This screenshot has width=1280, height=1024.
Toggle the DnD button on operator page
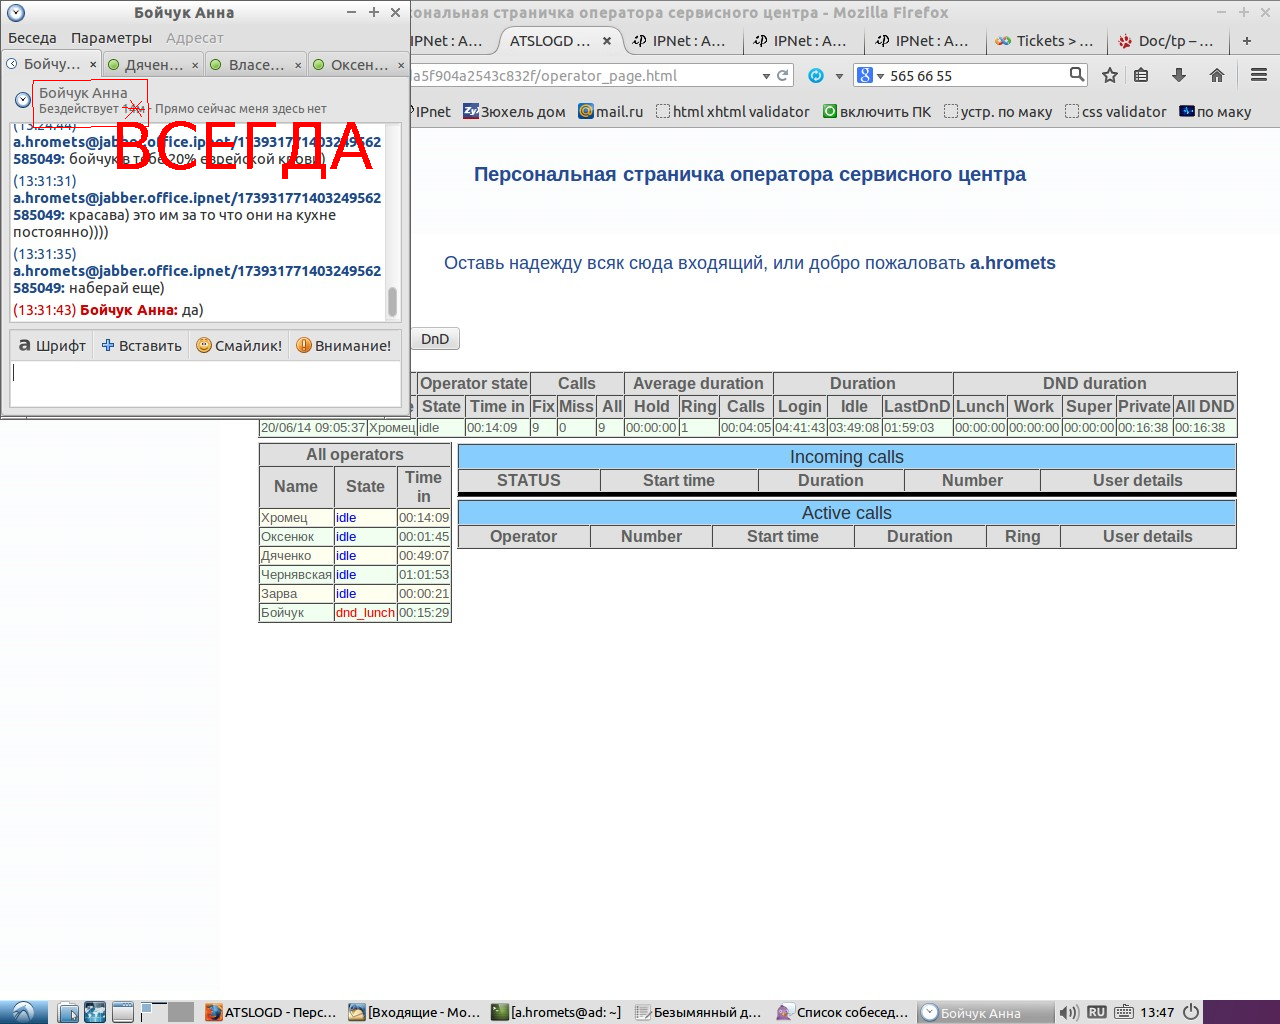pos(435,339)
